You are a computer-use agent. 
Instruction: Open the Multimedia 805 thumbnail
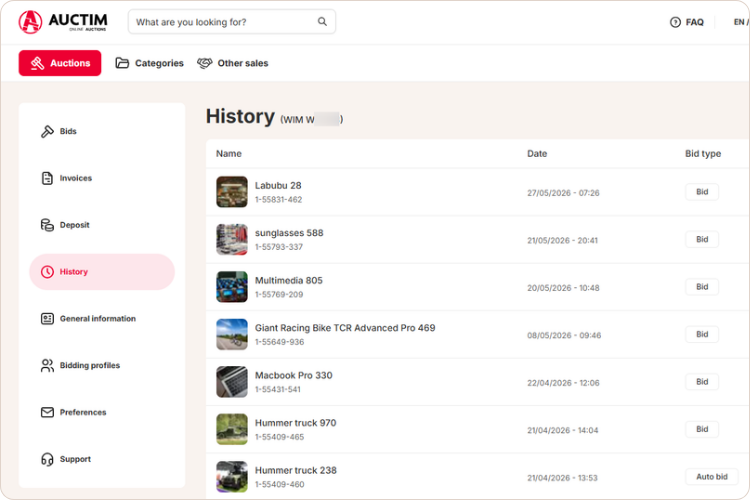pyautogui.click(x=232, y=287)
